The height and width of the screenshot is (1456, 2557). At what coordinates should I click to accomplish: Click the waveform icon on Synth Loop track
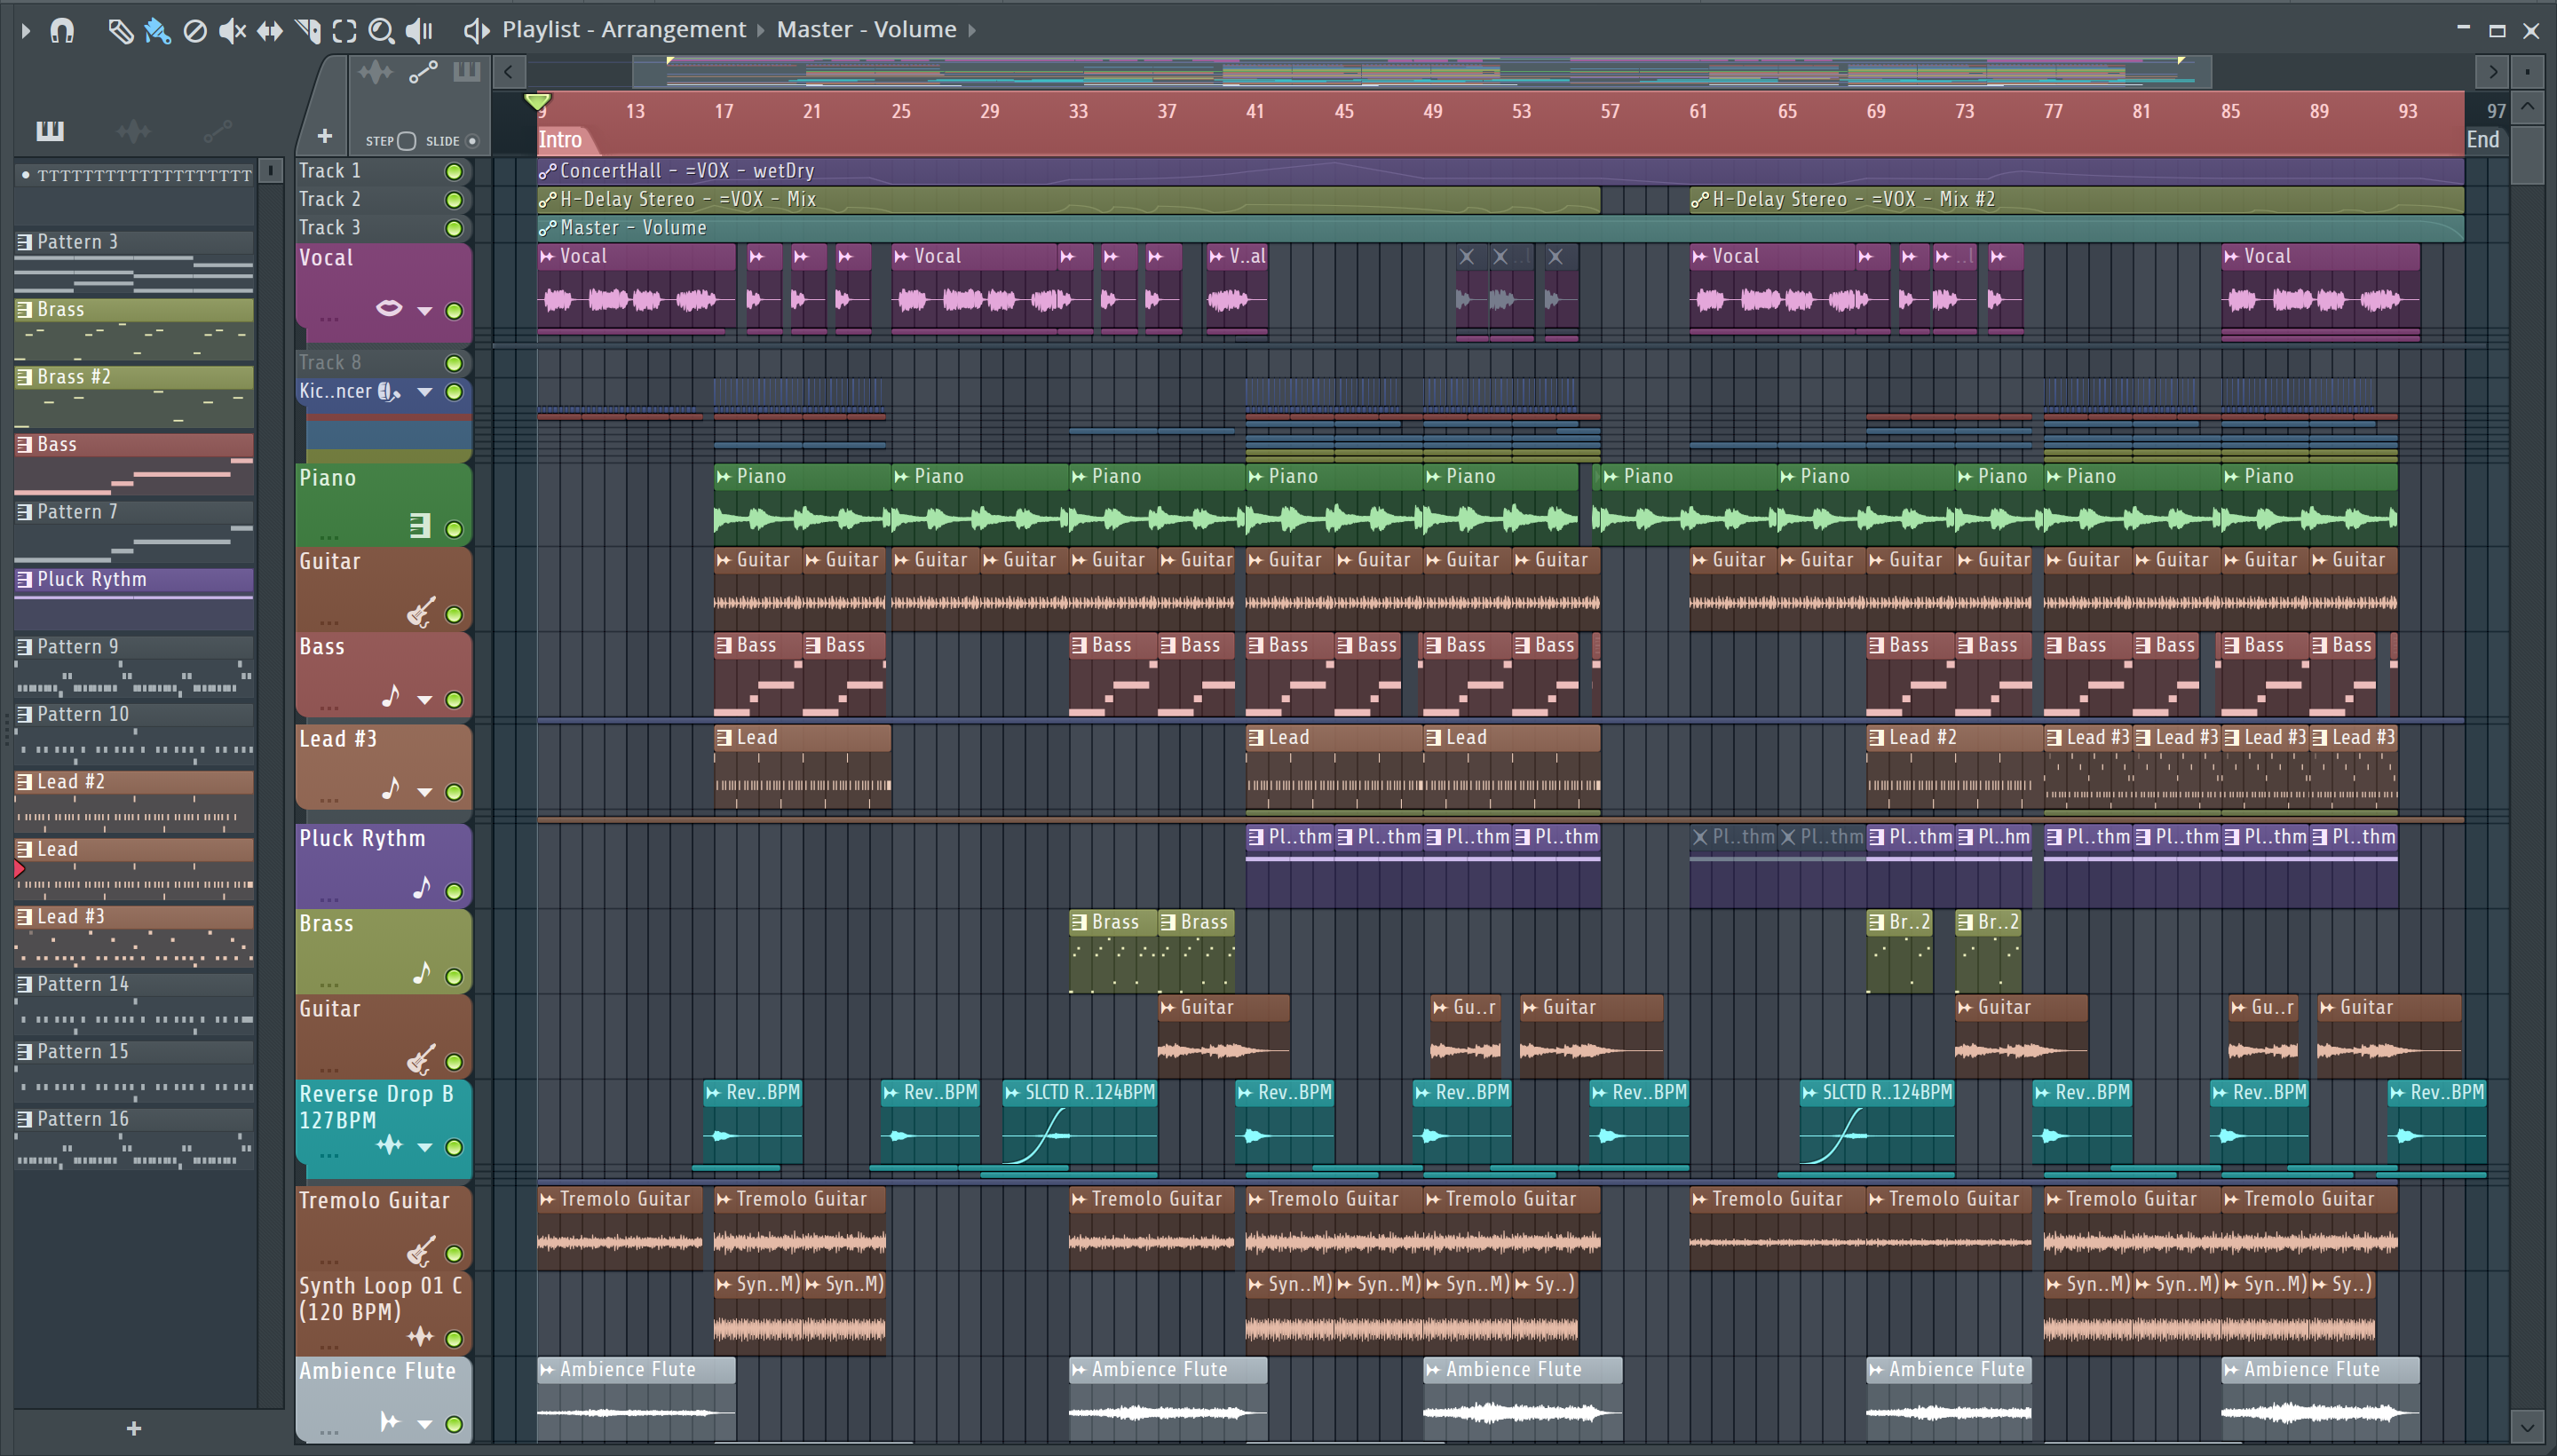[x=420, y=1336]
